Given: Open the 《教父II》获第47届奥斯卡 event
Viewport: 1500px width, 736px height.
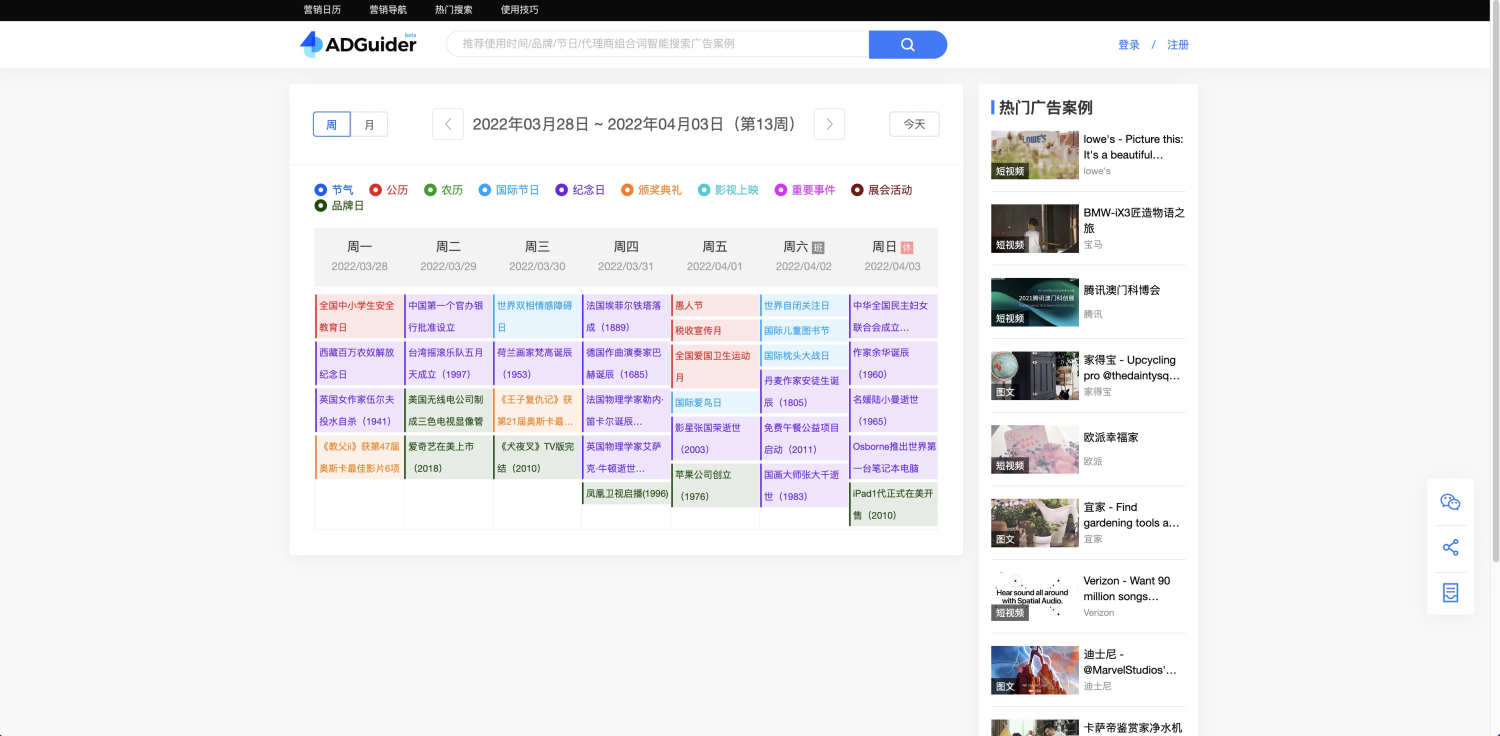Looking at the screenshot, I should pyautogui.click(x=359, y=457).
